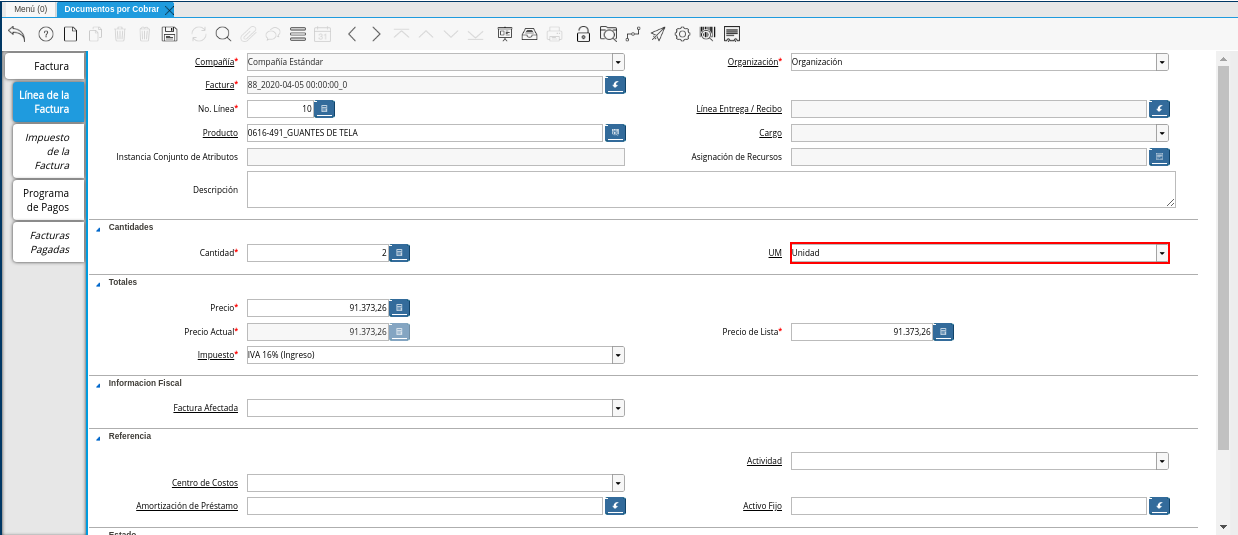Save the record with the floppy disk icon
The image size is (1238, 535).
[169, 34]
